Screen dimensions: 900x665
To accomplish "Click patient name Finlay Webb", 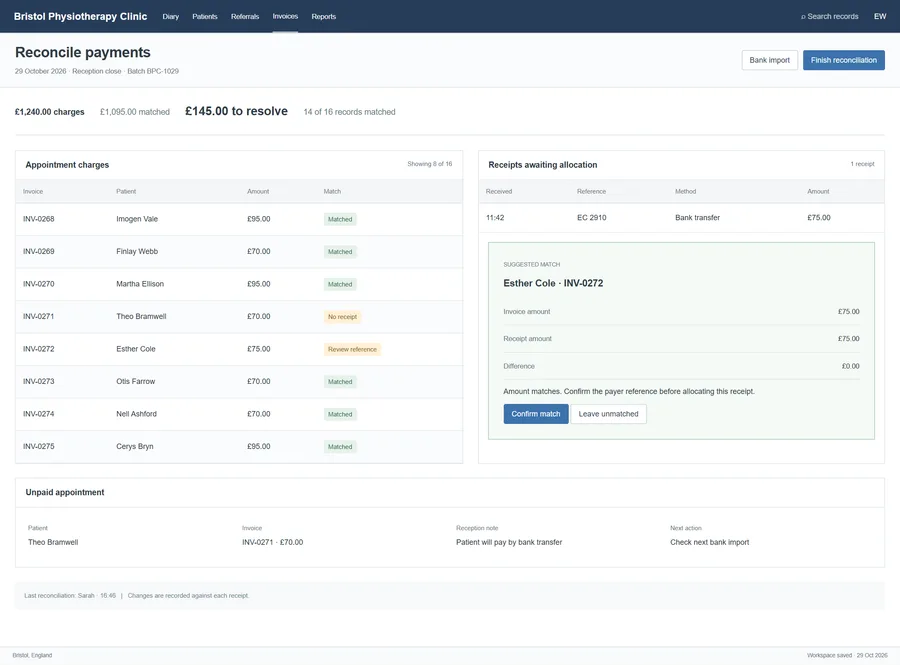I will pyautogui.click(x=137, y=251).
